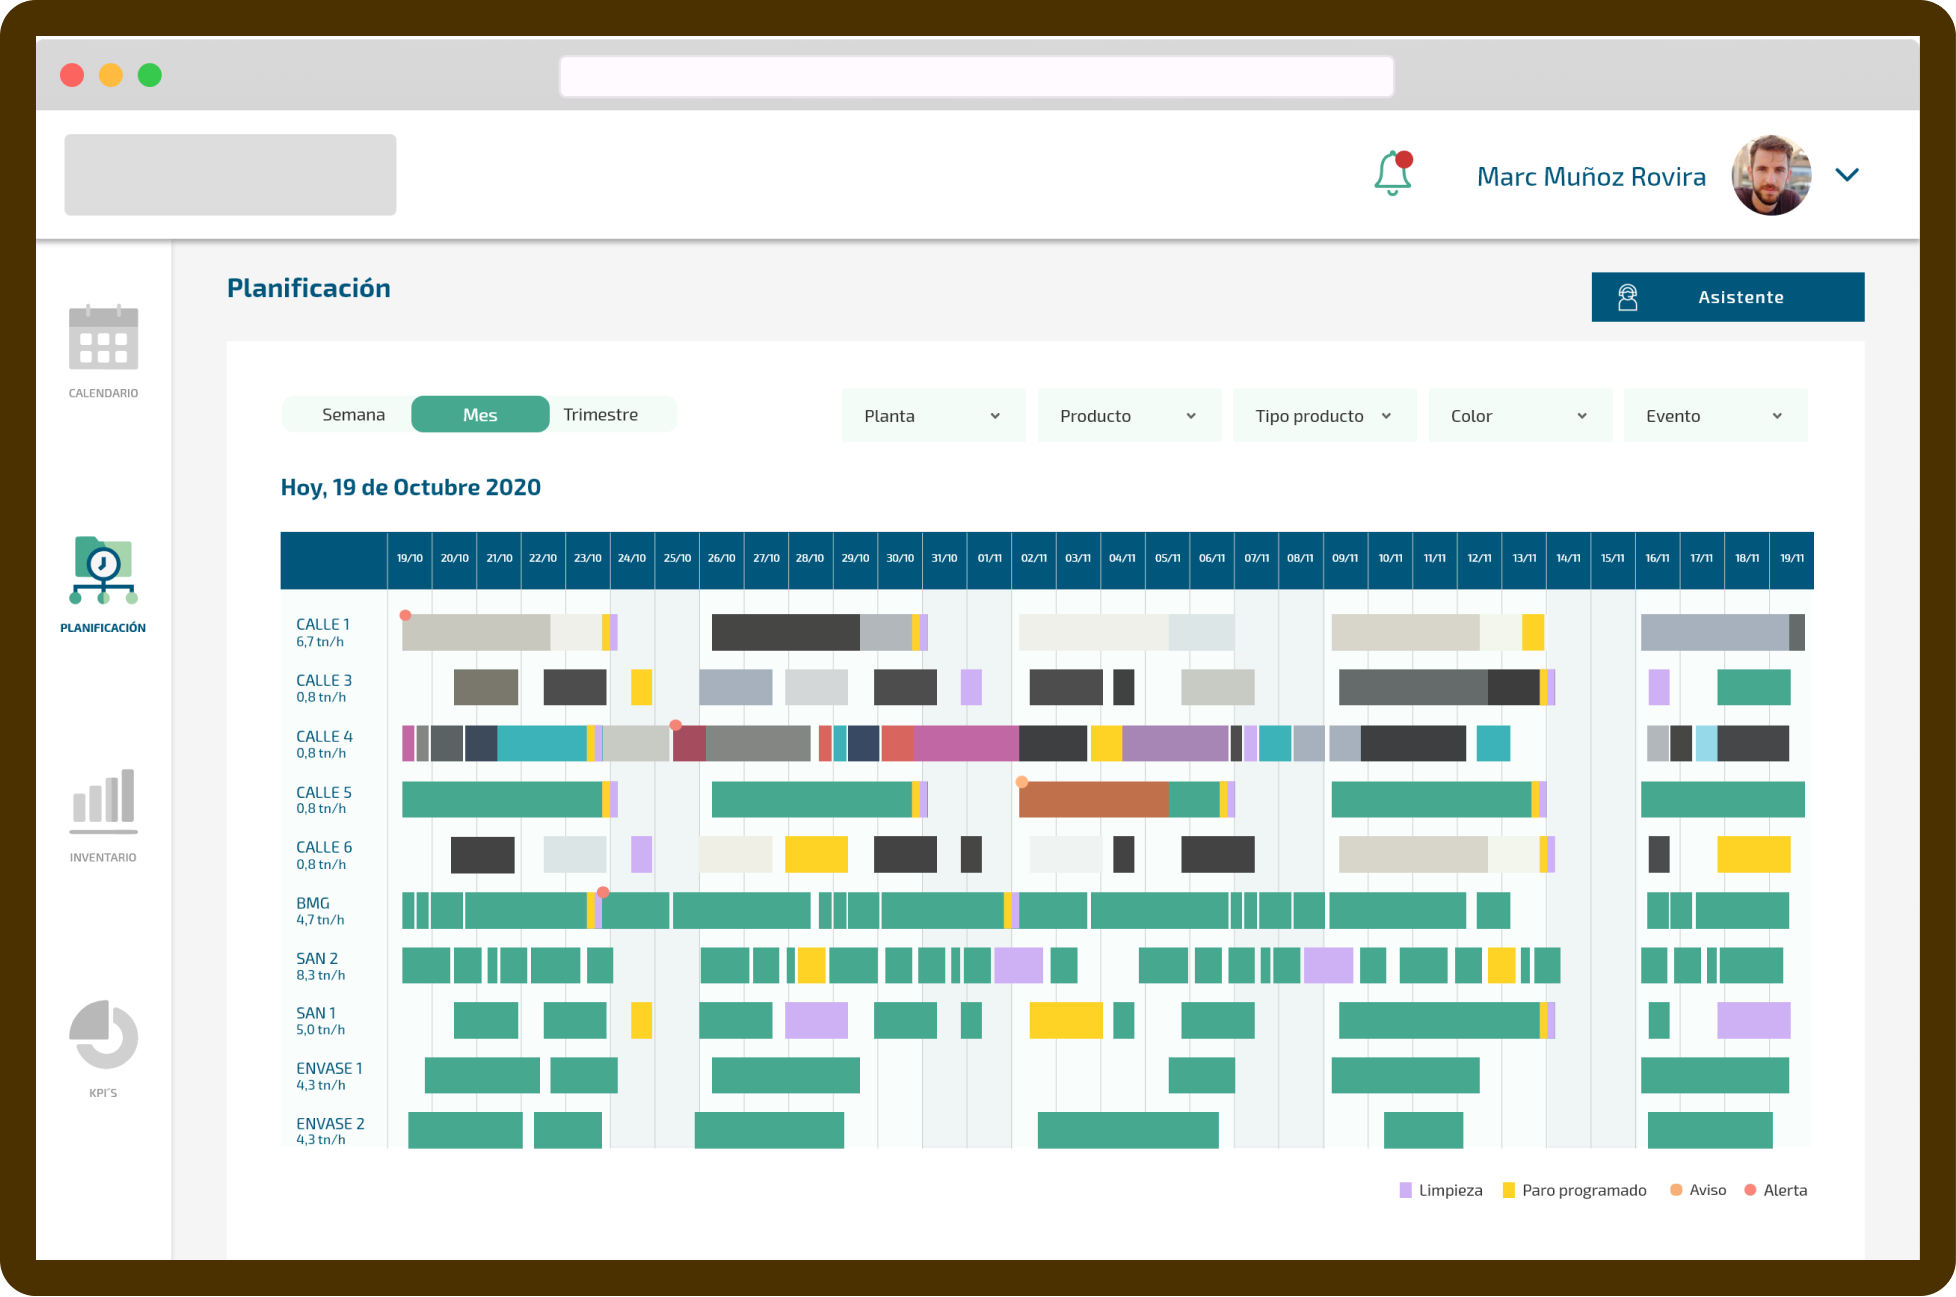Click the notification bell icon
This screenshot has width=1956, height=1297.
pos(1393,173)
